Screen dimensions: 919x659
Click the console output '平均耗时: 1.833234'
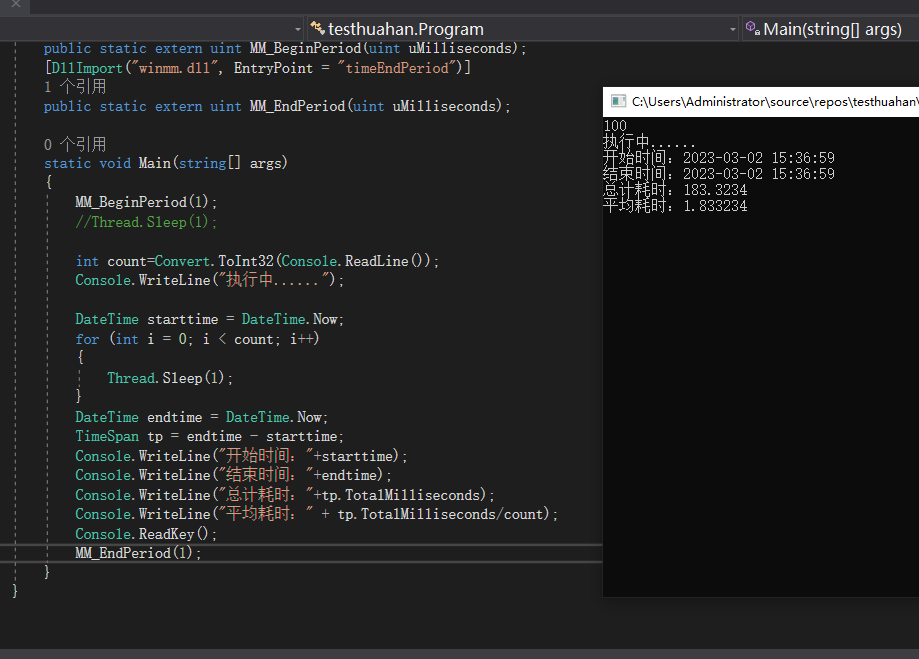point(675,206)
